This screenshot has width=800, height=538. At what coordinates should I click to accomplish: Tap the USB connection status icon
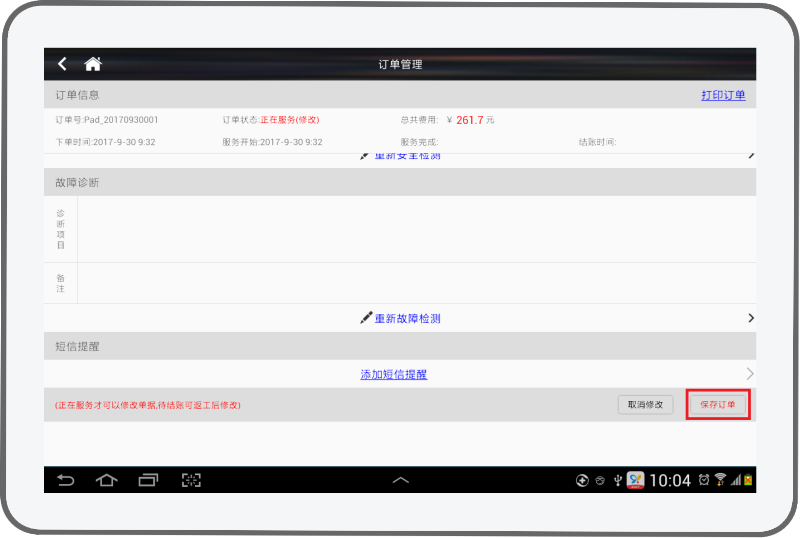point(617,480)
